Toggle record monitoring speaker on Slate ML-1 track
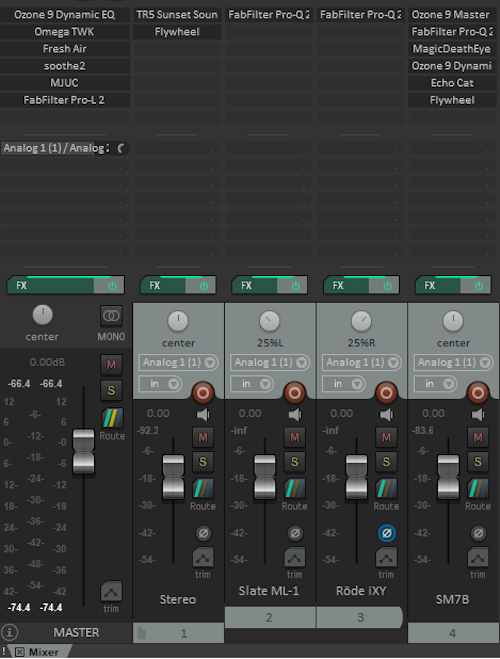This screenshot has width=500, height=659. [x=295, y=415]
